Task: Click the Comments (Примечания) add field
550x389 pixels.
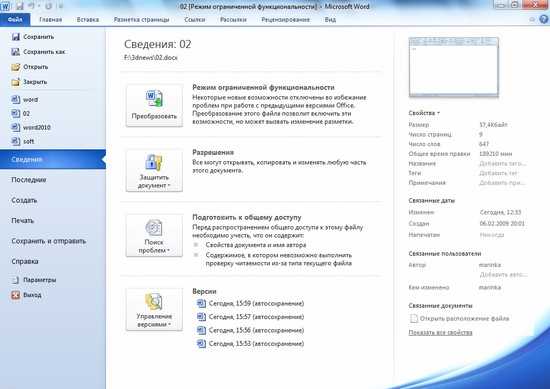Action: (x=502, y=183)
